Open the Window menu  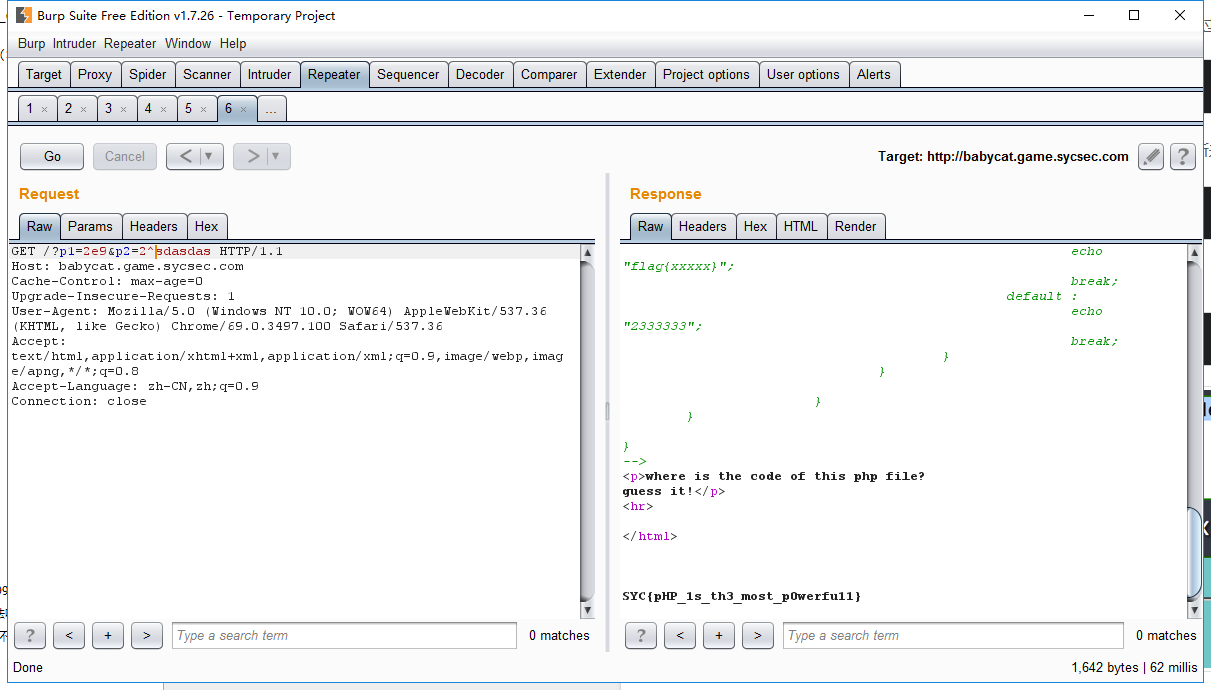click(x=188, y=43)
